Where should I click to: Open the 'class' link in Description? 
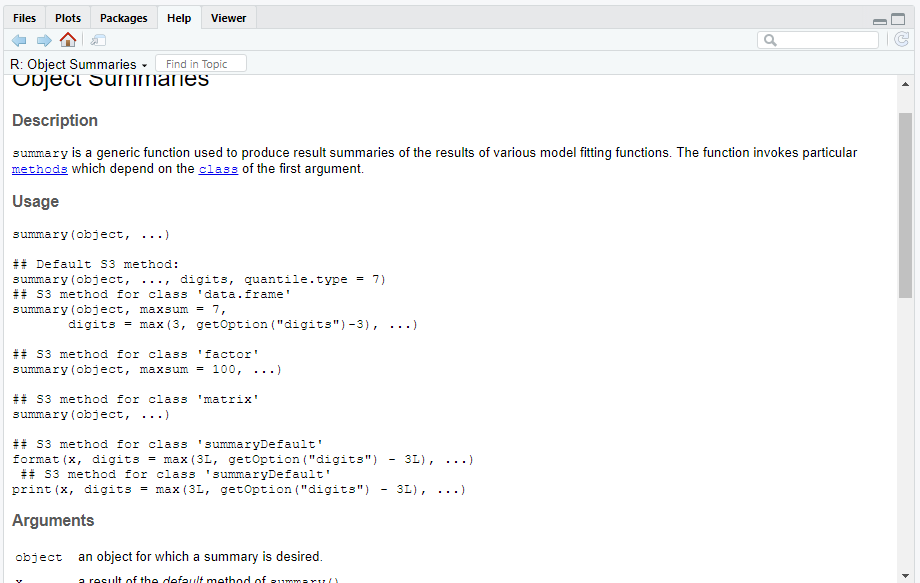click(218, 169)
